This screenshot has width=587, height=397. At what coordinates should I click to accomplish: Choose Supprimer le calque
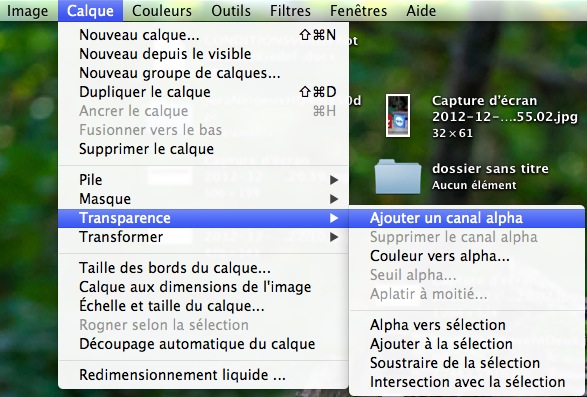point(203,149)
